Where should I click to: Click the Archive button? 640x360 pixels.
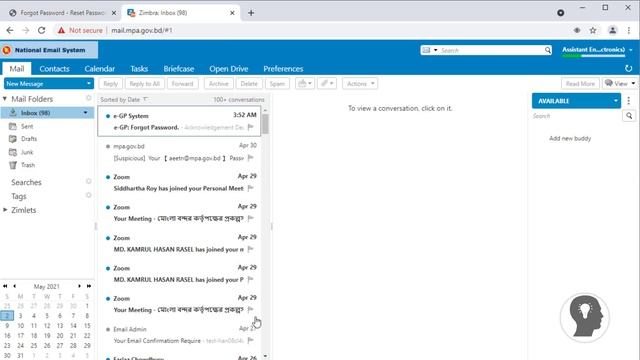pyautogui.click(x=218, y=84)
